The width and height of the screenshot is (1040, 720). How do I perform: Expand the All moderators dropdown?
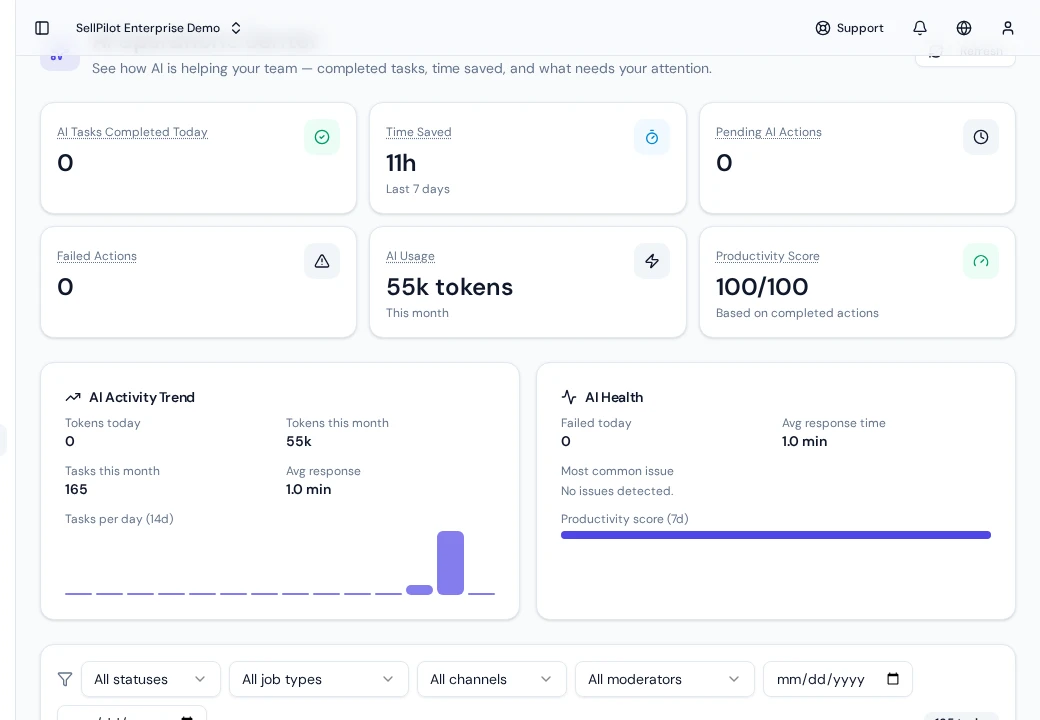(x=665, y=679)
